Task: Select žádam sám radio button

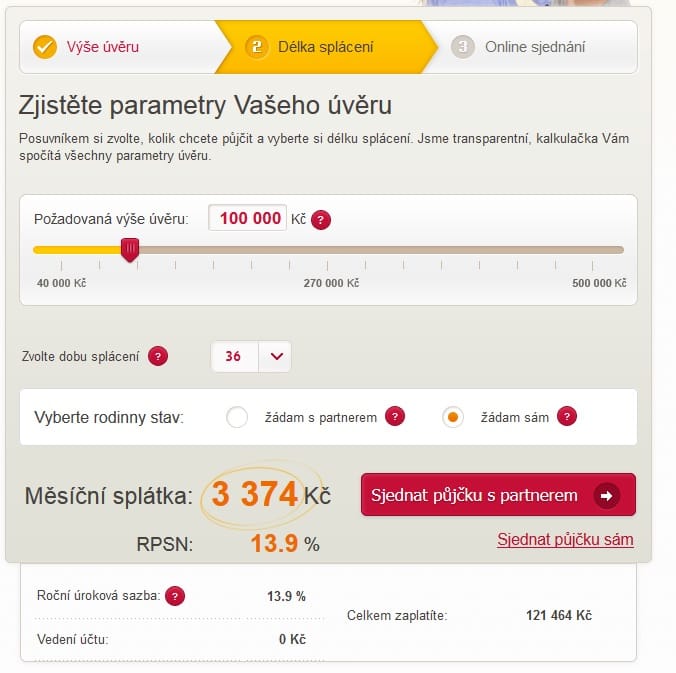Action: [453, 417]
